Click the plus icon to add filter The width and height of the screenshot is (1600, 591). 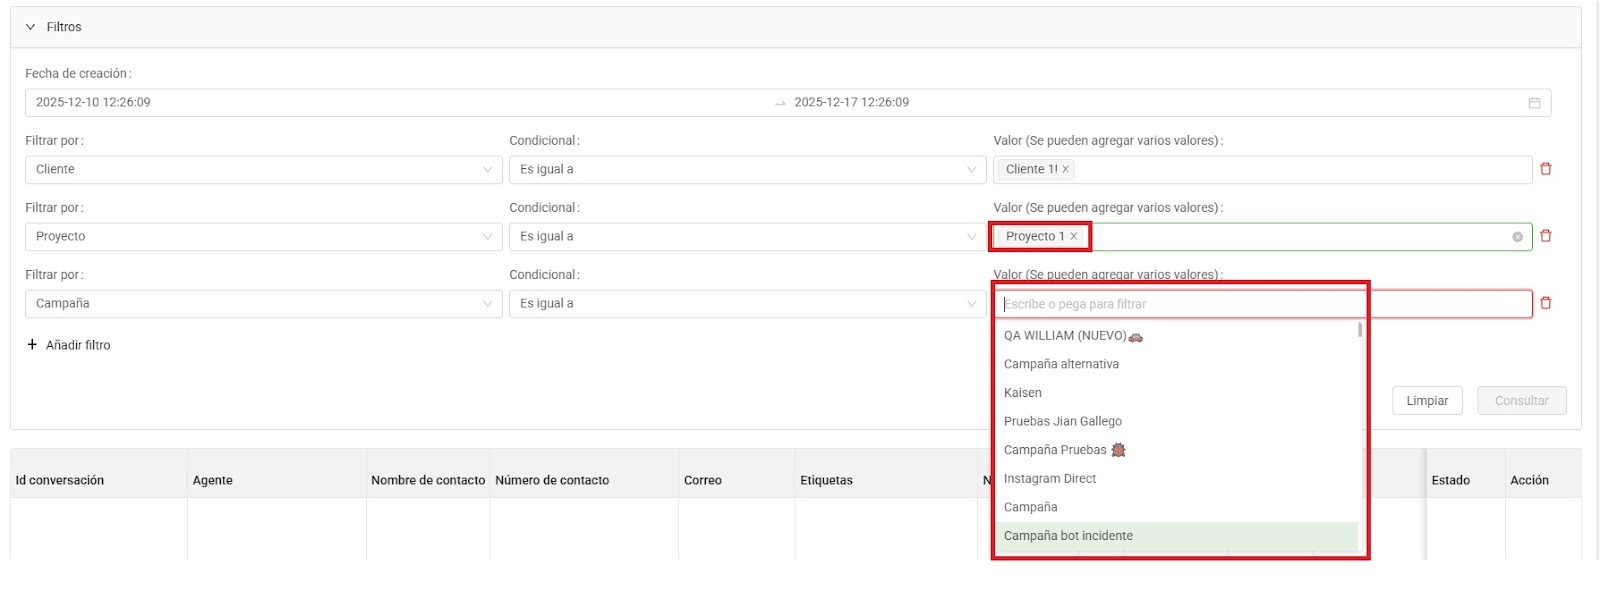tap(32, 345)
